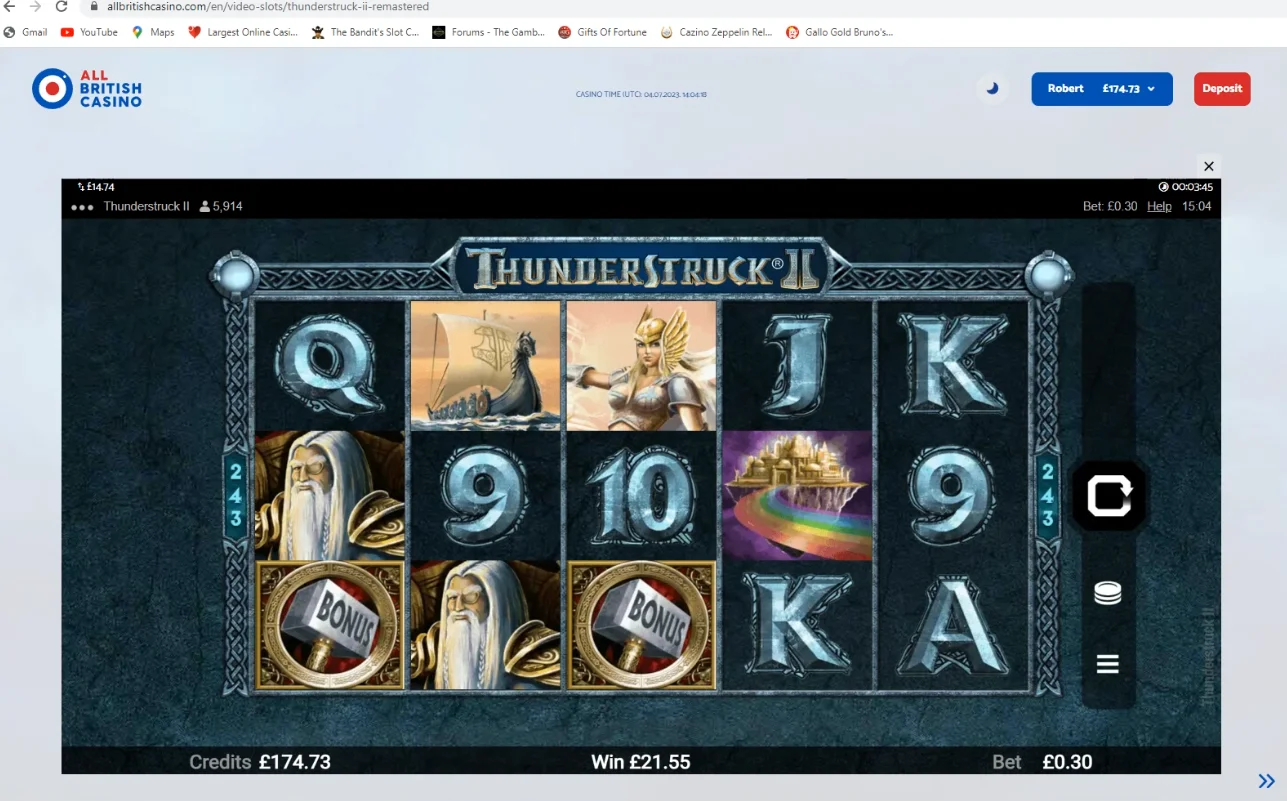
Task: Click the Win £21.55 display
Action: (641, 762)
